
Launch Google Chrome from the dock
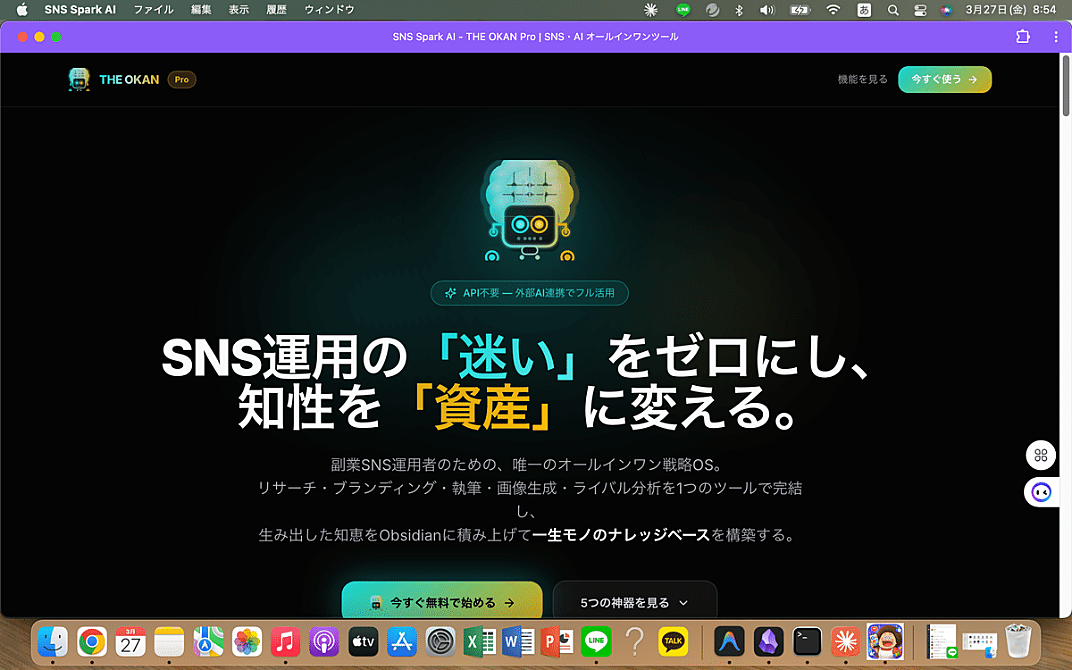92,641
